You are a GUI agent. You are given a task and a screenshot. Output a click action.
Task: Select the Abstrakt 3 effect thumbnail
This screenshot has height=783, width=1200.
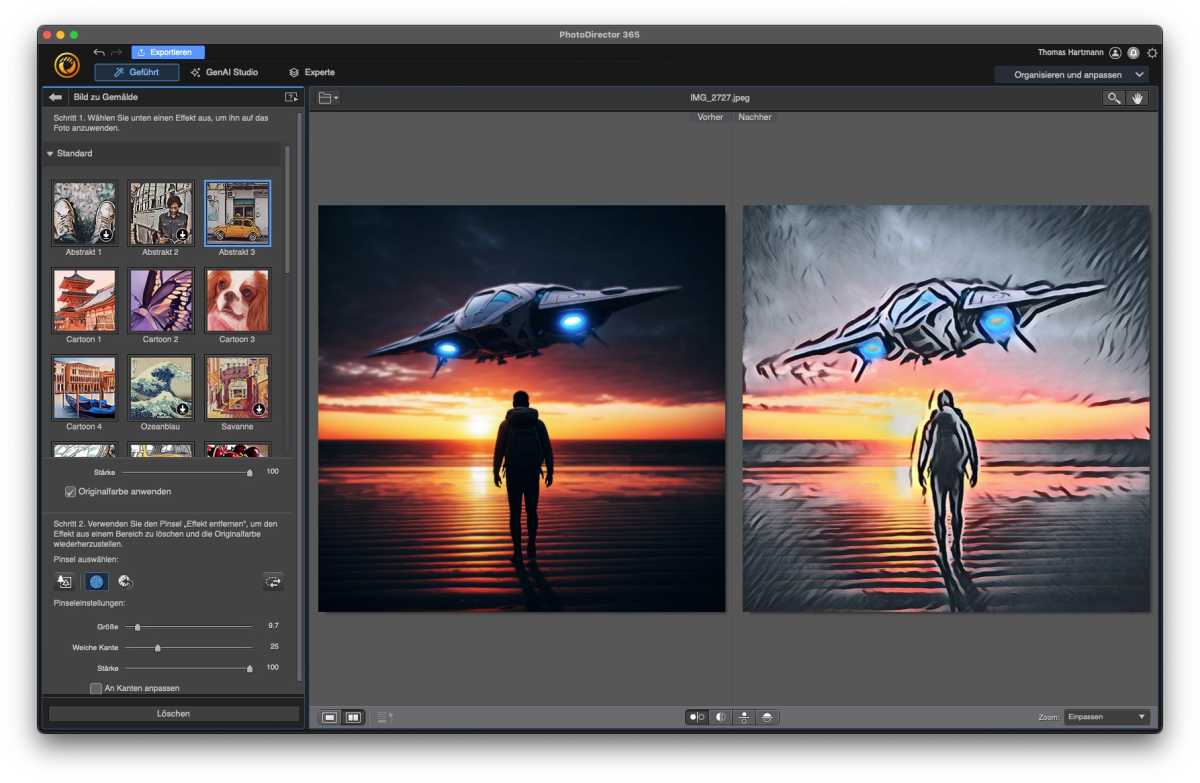point(237,212)
